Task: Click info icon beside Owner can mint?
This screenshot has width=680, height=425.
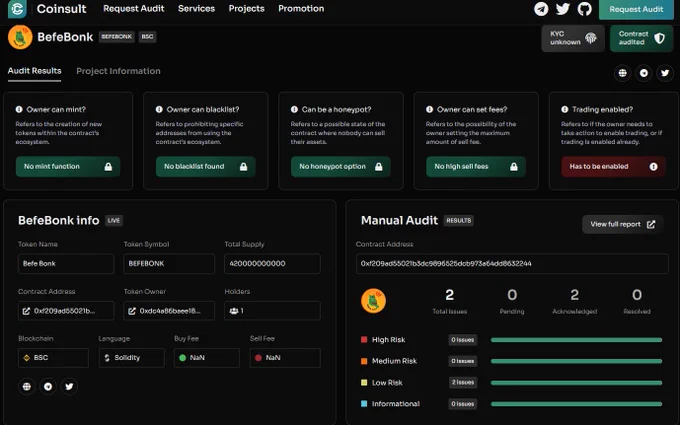Action: pyautogui.click(x=19, y=109)
